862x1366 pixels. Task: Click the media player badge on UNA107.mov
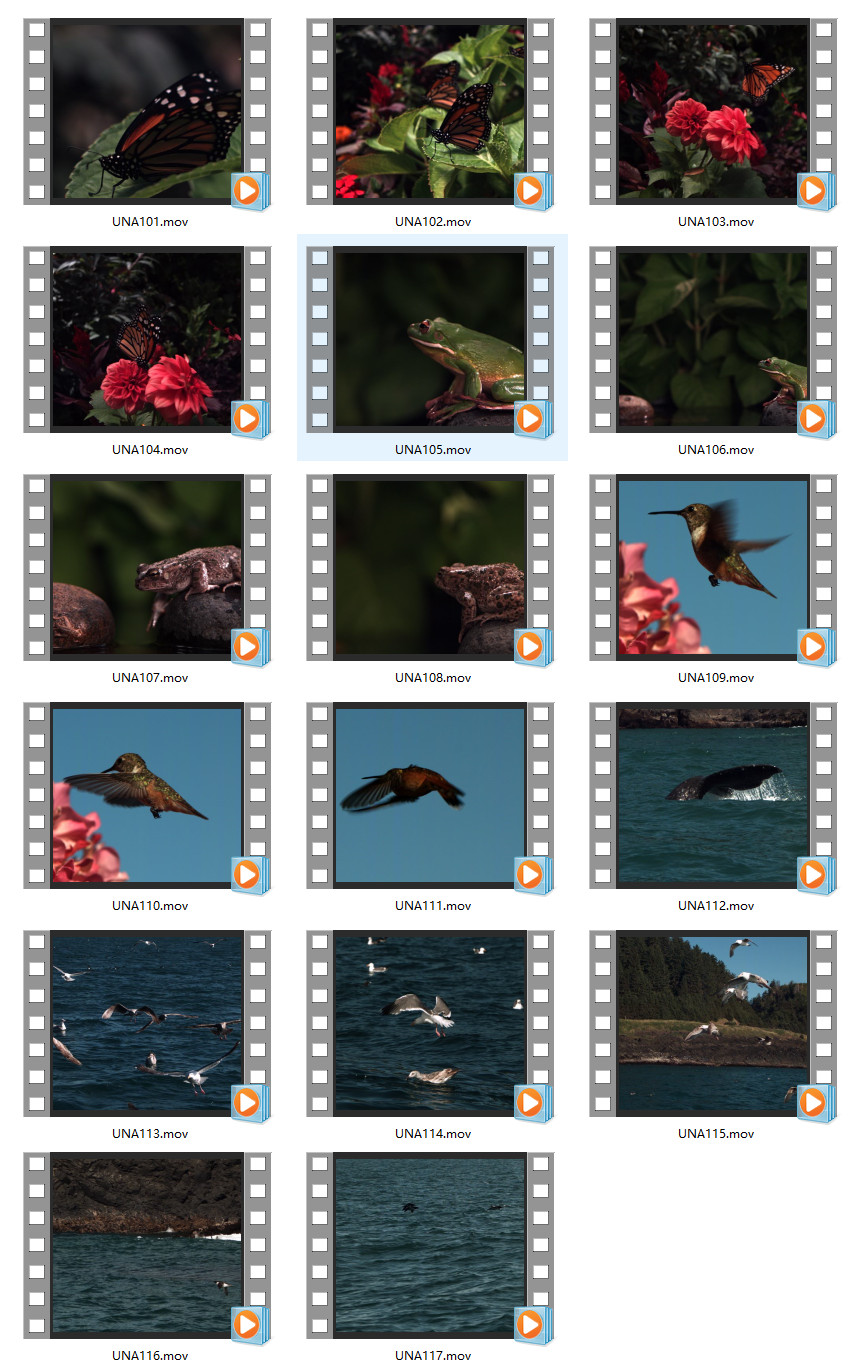coord(250,647)
